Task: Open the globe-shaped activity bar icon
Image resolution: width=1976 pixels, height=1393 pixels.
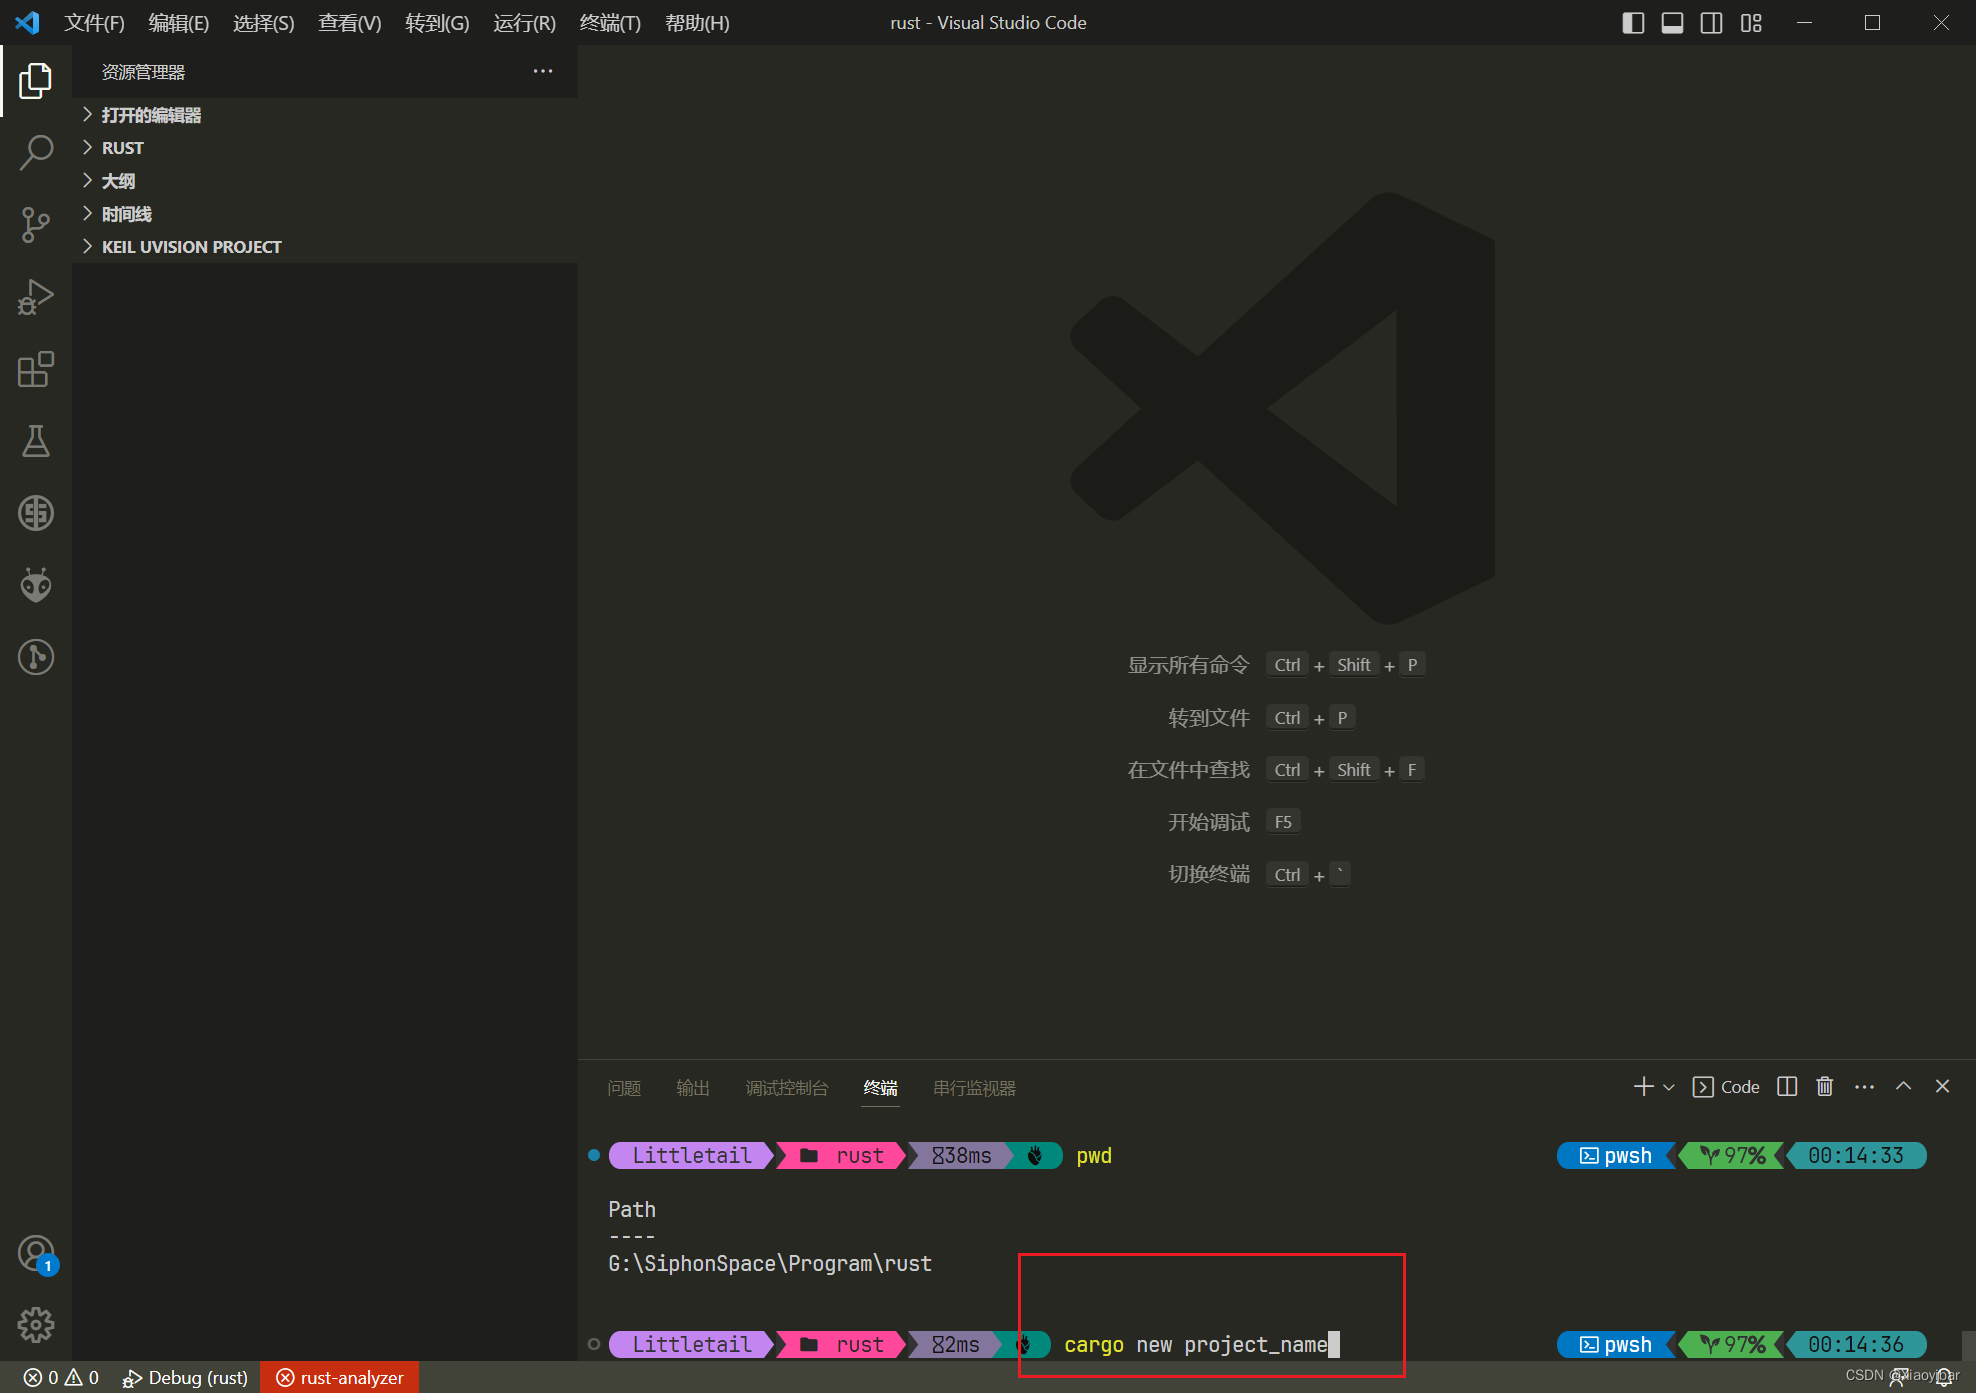Action: [x=36, y=513]
